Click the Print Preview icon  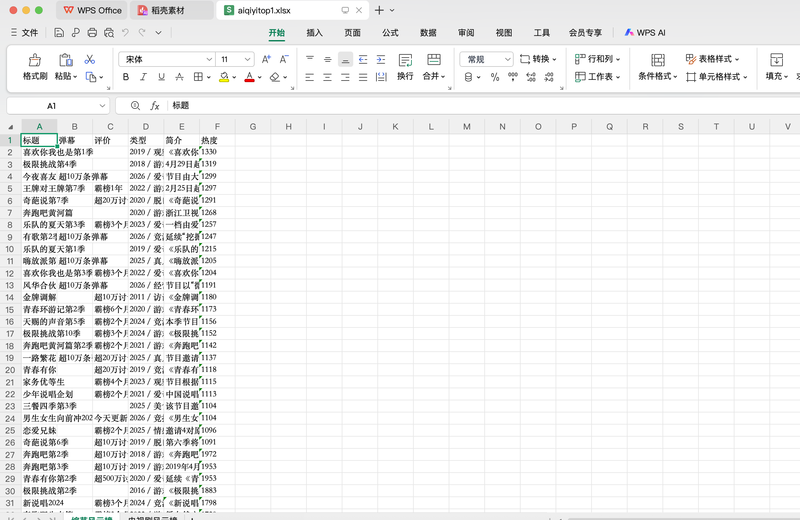click(x=109, y=33)
